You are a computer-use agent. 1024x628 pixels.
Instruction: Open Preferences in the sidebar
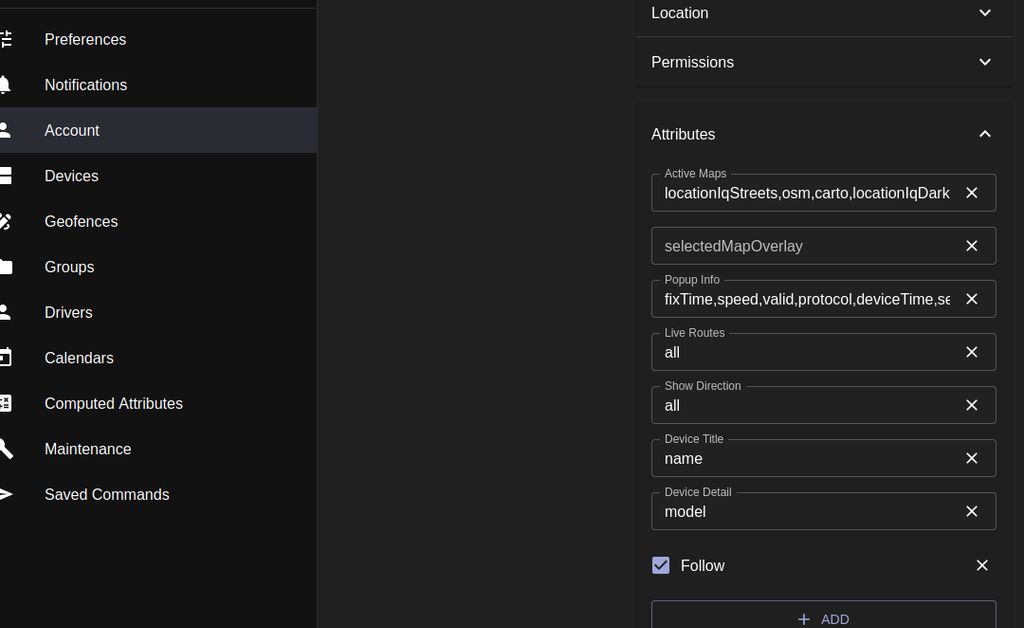point(85,40)
